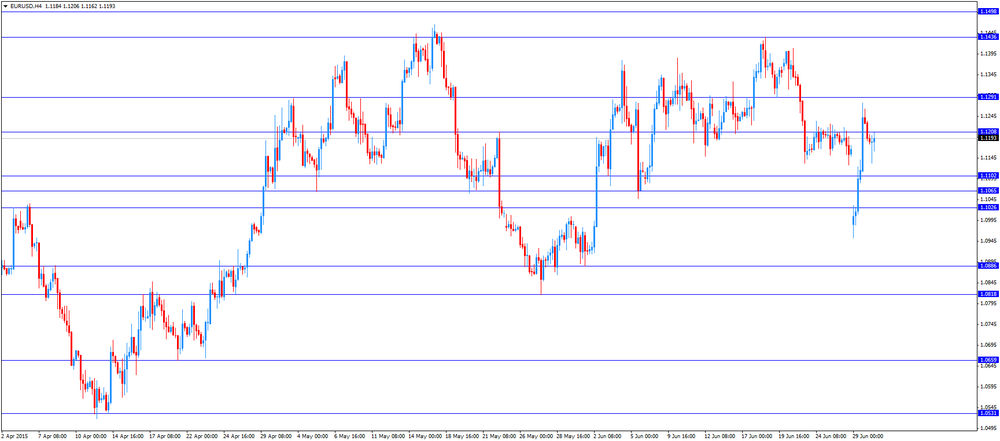Screen dimensions: 1000x441
Task: Click the 18 May 16:00 time label
Action: (461, 437)
